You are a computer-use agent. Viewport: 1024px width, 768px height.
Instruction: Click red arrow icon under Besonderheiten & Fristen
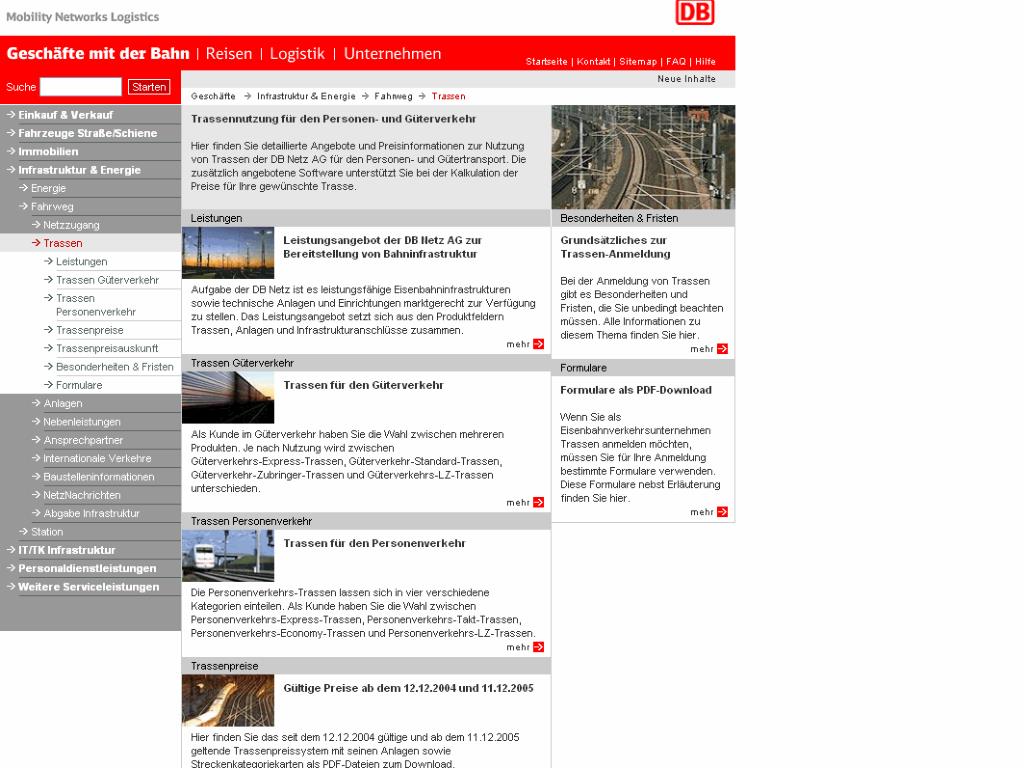coord(722,349)
